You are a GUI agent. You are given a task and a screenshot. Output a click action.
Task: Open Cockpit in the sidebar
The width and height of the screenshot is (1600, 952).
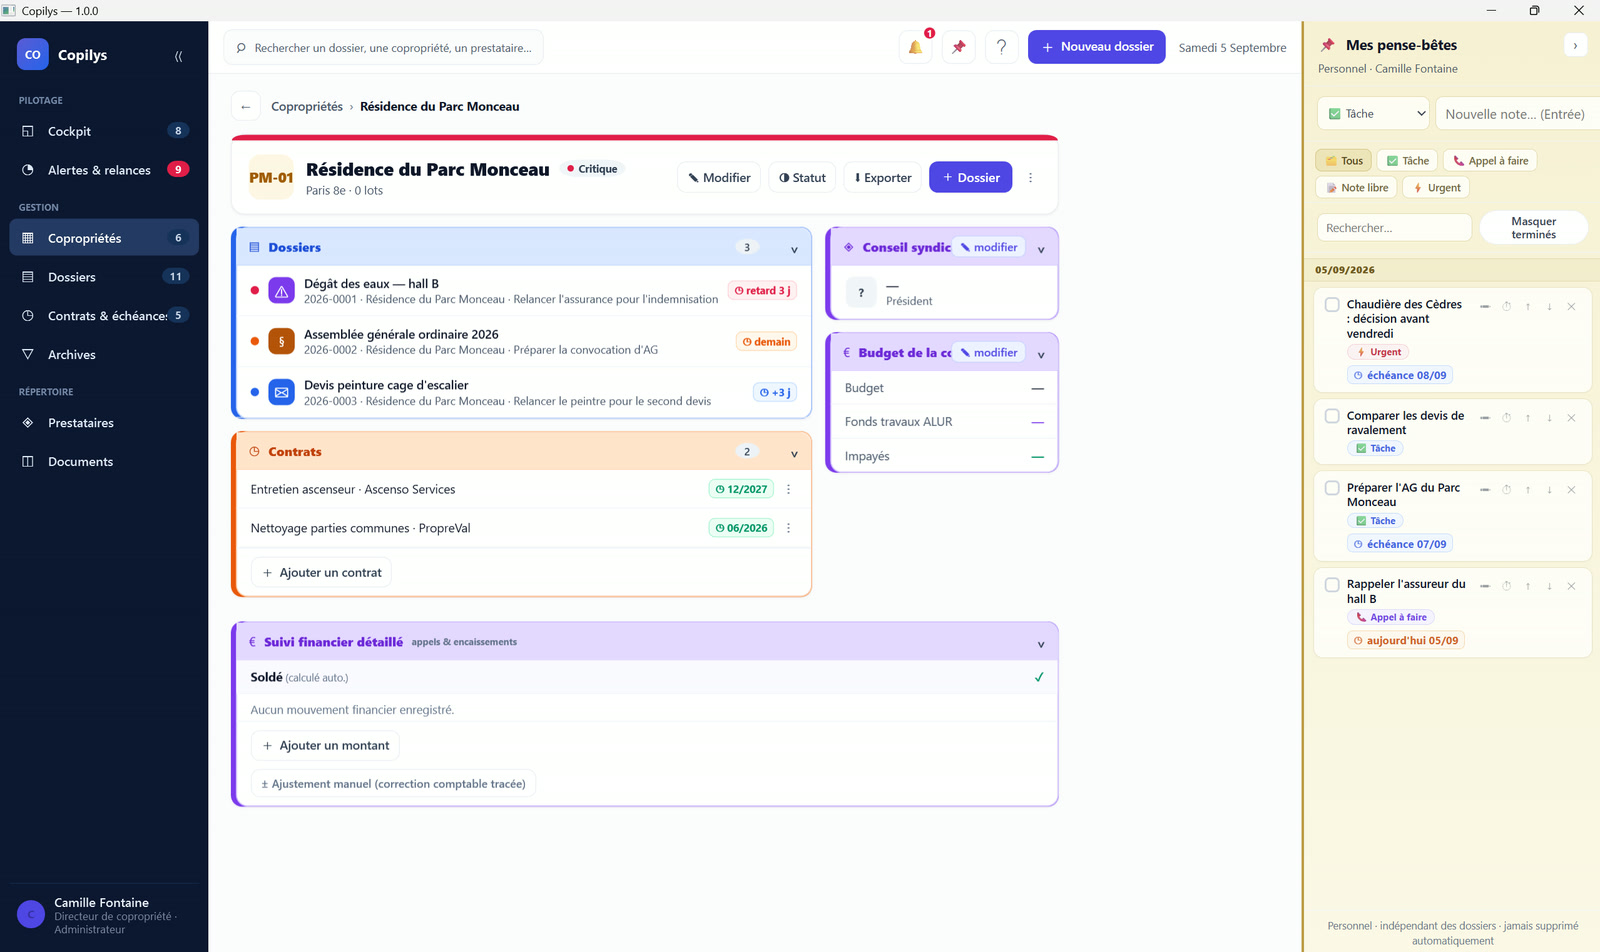[104, 131]
